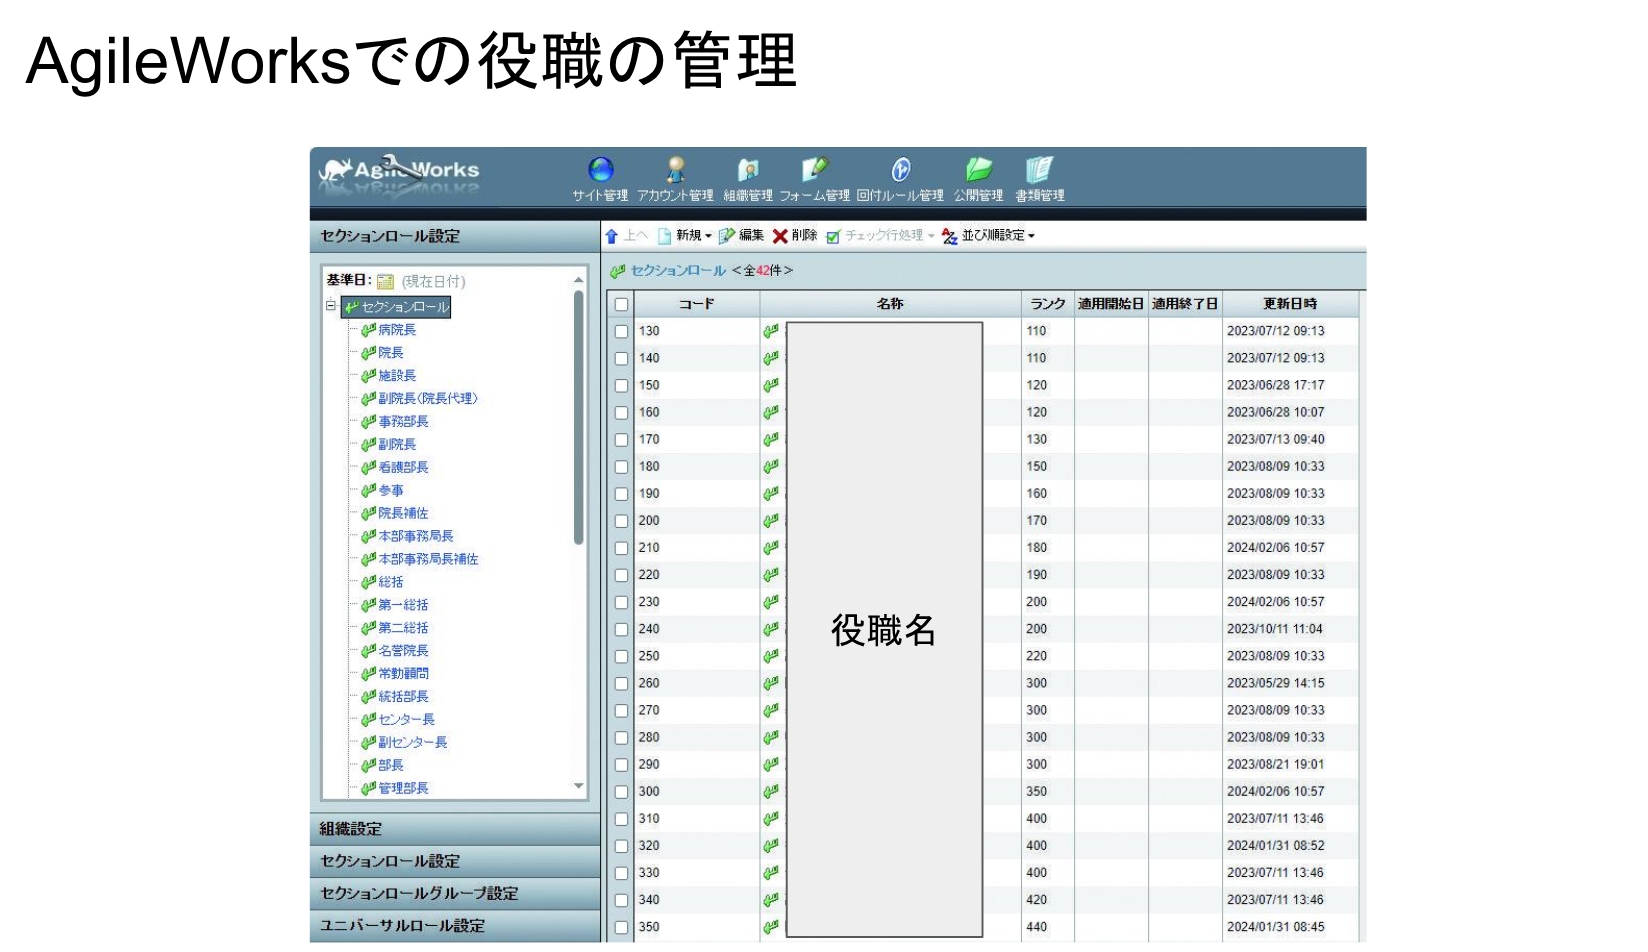
Task: Click role icon in row 140
Action: pos(771,358)
